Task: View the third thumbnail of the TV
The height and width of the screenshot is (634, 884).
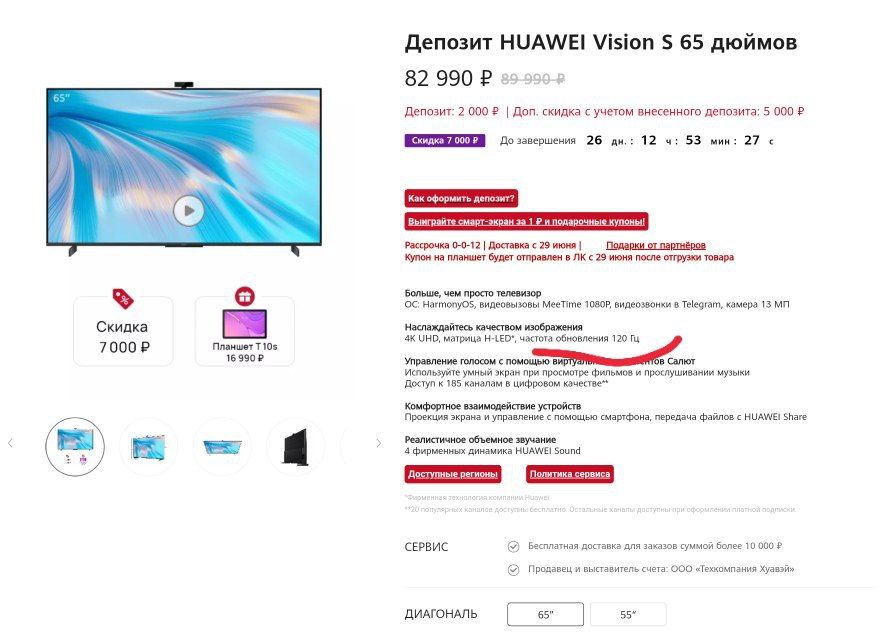Action: pos(222,446)
